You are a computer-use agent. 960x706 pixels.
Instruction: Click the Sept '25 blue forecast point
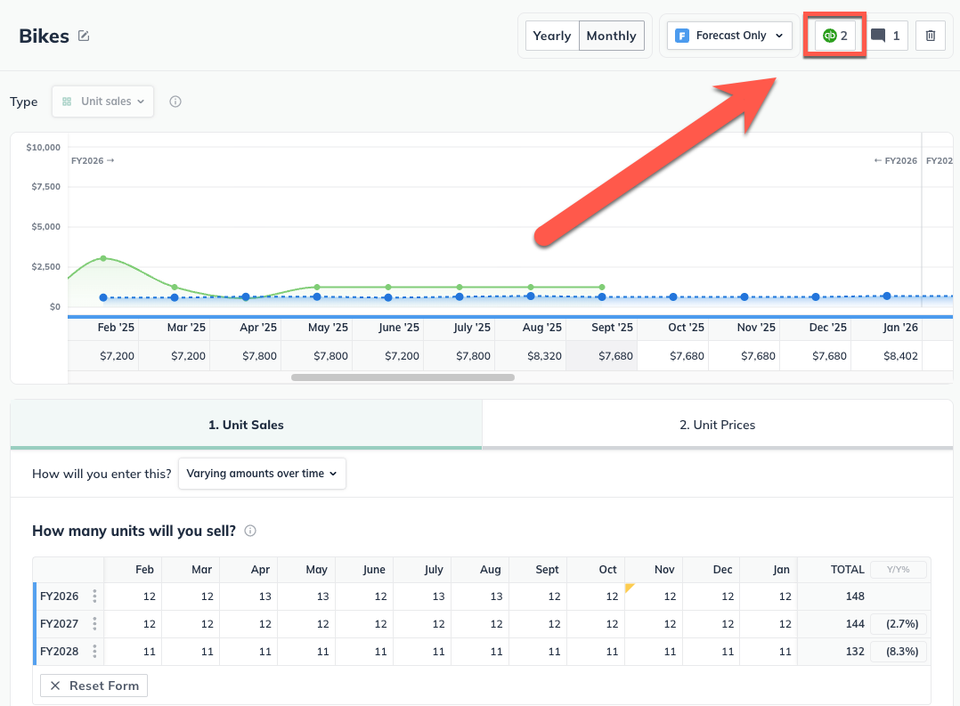(602, 297)
